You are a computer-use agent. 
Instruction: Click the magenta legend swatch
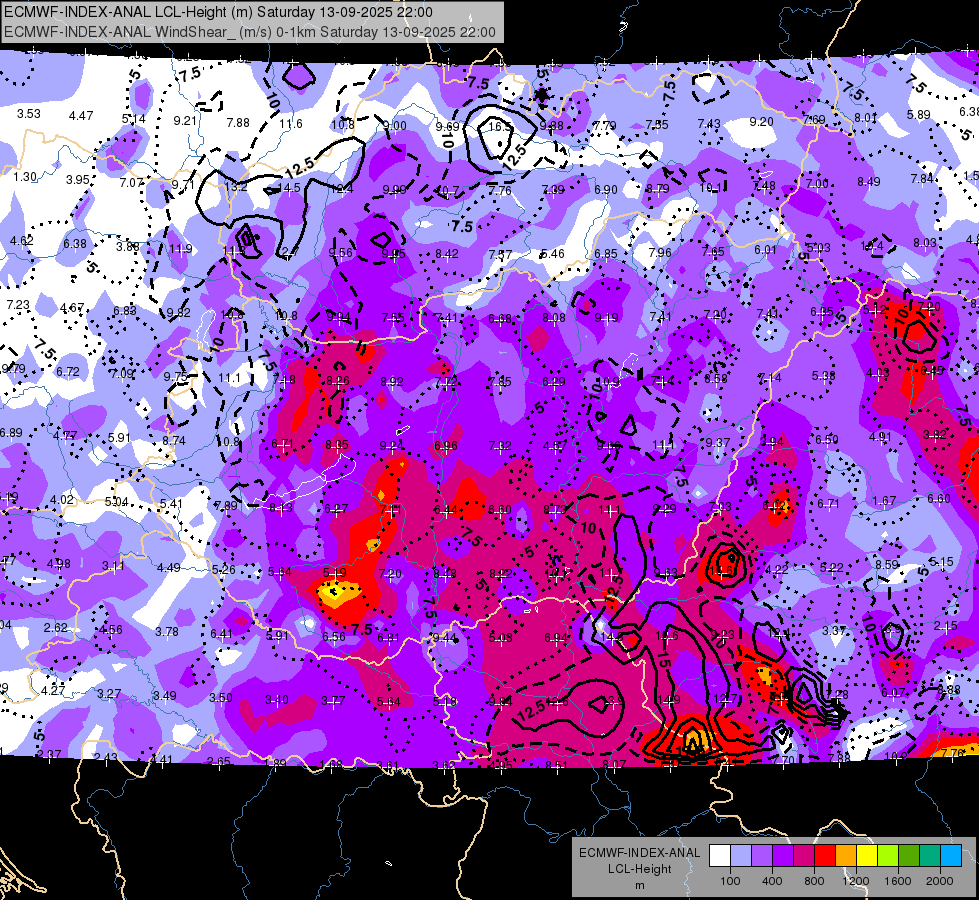click(804, 855)
